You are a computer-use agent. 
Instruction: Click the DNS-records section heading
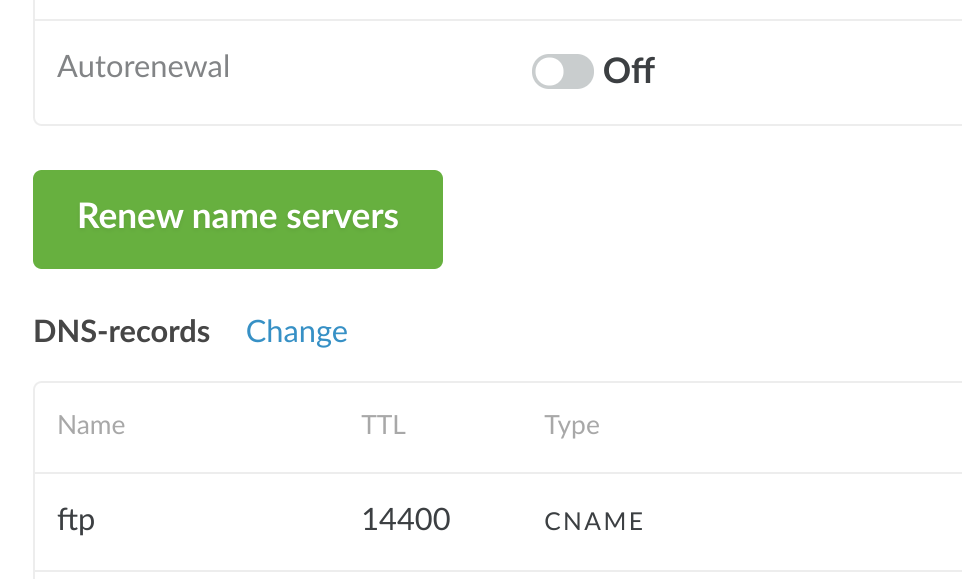click(x=122, y=332)
